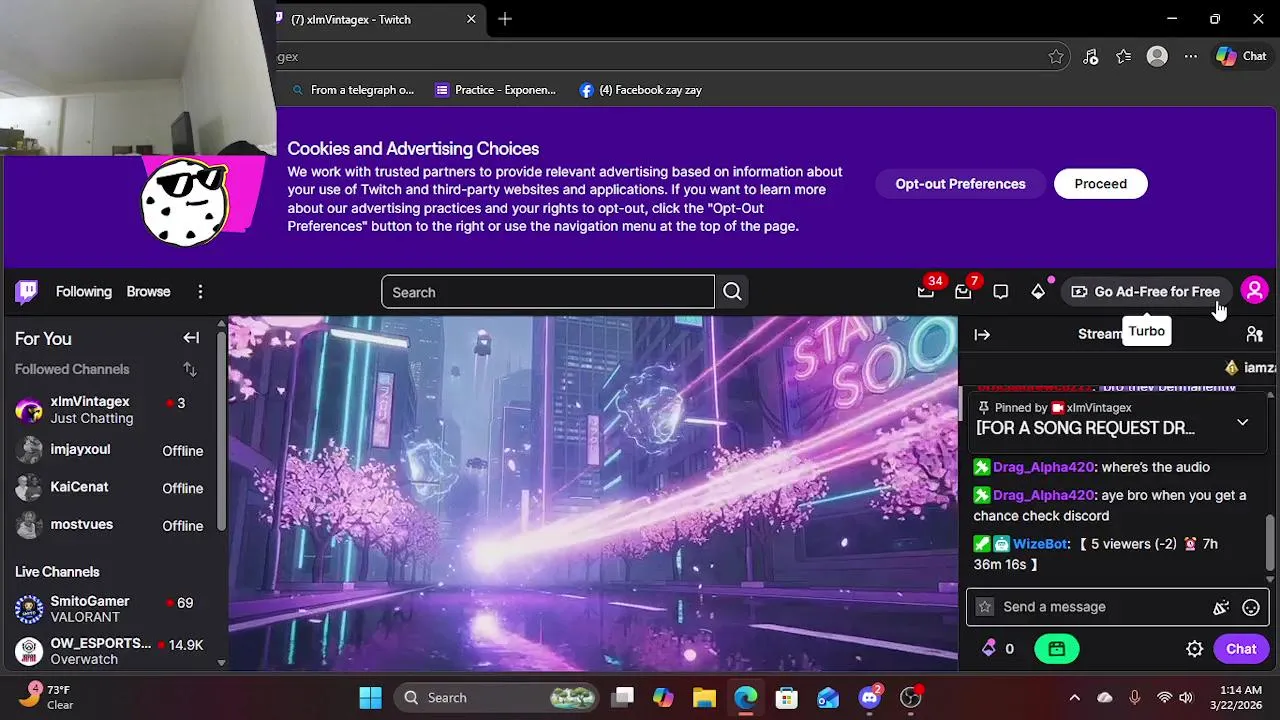Viewport: 1280px width, 720px height.
Task: Collapse the stream chat panel
Action: 982,335
